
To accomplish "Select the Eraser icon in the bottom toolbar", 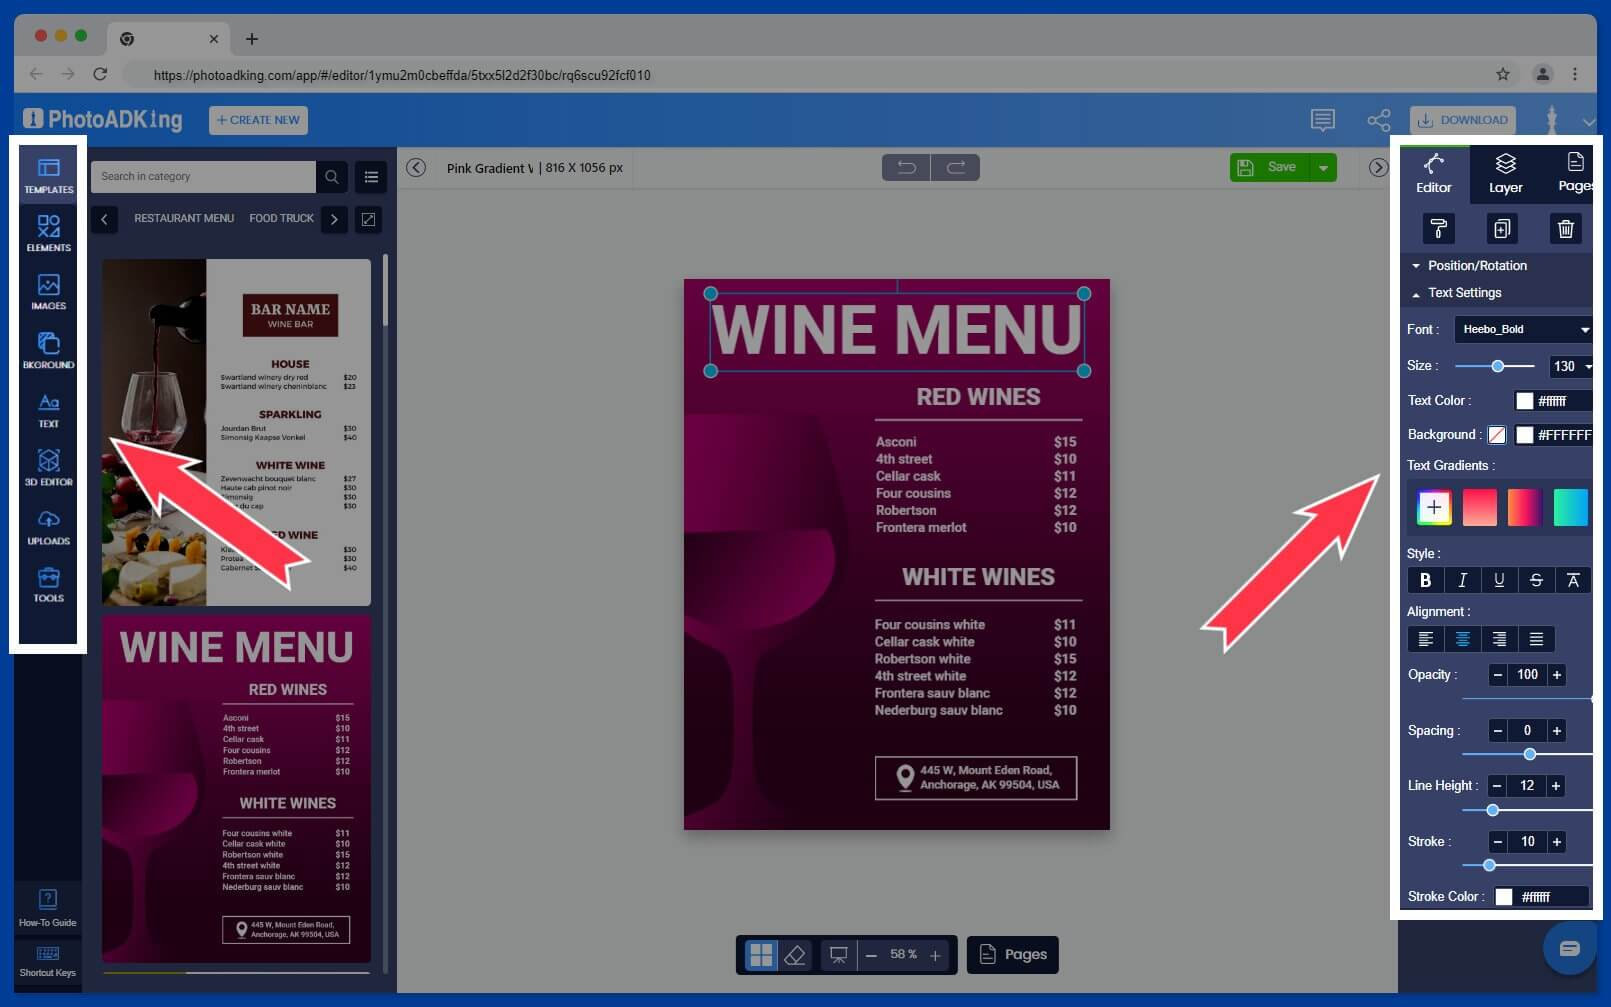I will pos(795,955).
